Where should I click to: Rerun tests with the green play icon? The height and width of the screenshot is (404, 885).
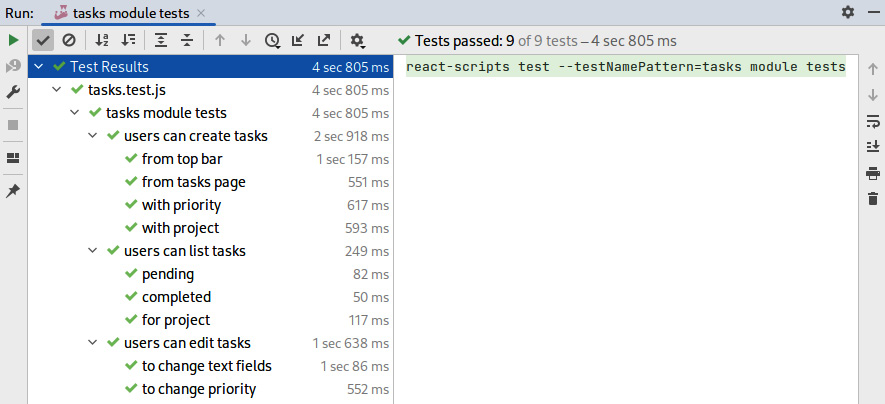[x=14, y=40]
